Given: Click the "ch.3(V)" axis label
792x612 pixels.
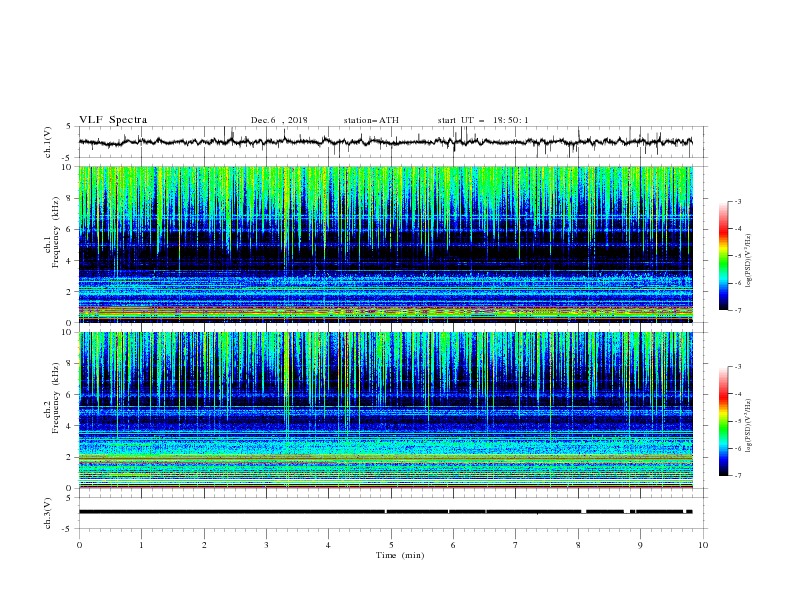Looking at the screenshot, I should [x=48, y=513].
